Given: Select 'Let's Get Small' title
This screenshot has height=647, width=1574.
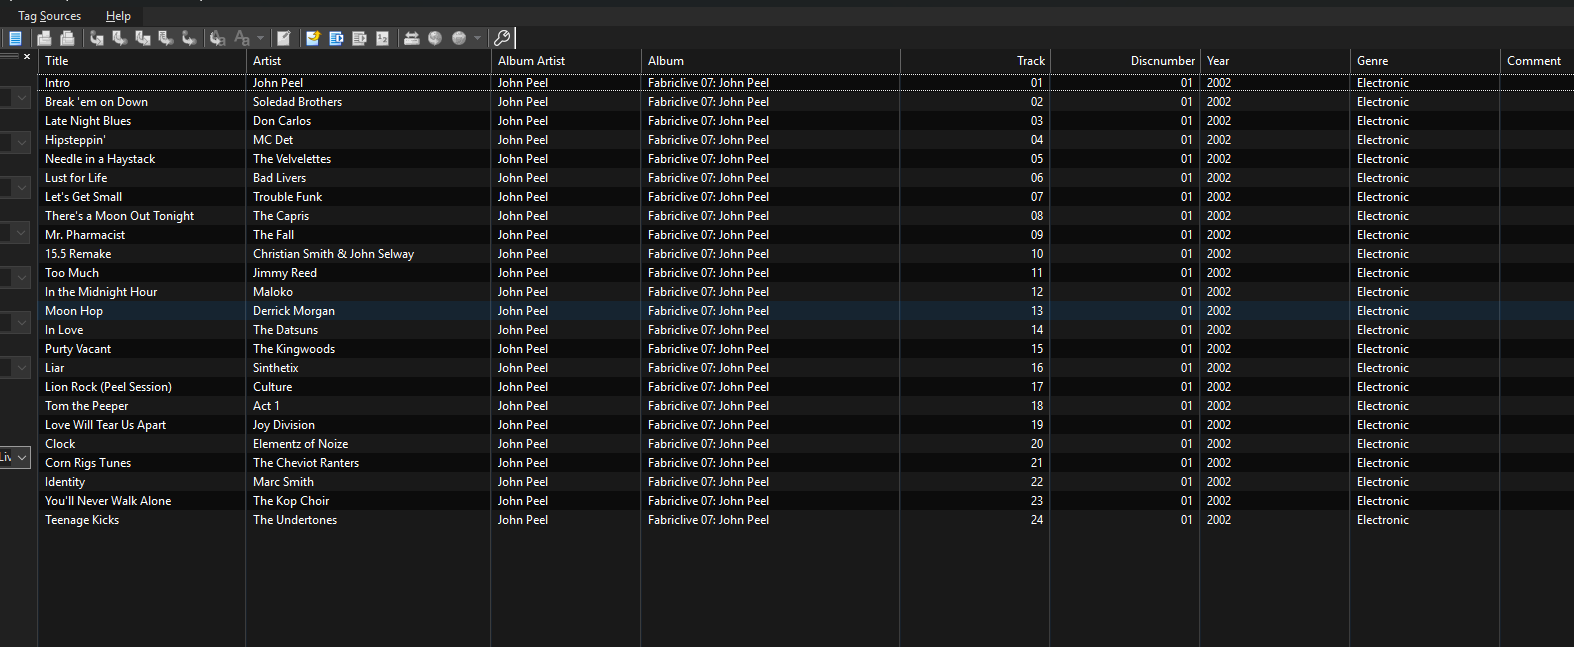Looking at the screenshot, I should click(83, 197).
